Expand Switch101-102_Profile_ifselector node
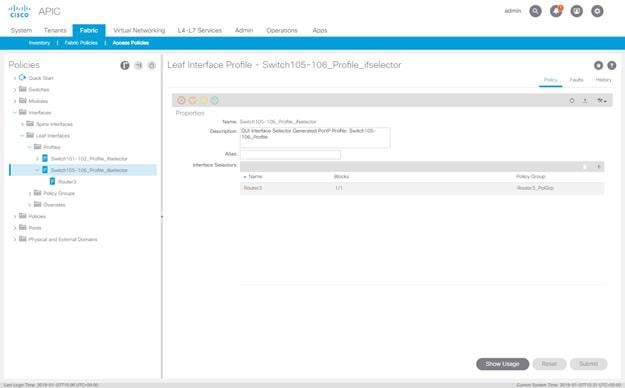Viewport: 625px width, 388px height. [37, 159]
